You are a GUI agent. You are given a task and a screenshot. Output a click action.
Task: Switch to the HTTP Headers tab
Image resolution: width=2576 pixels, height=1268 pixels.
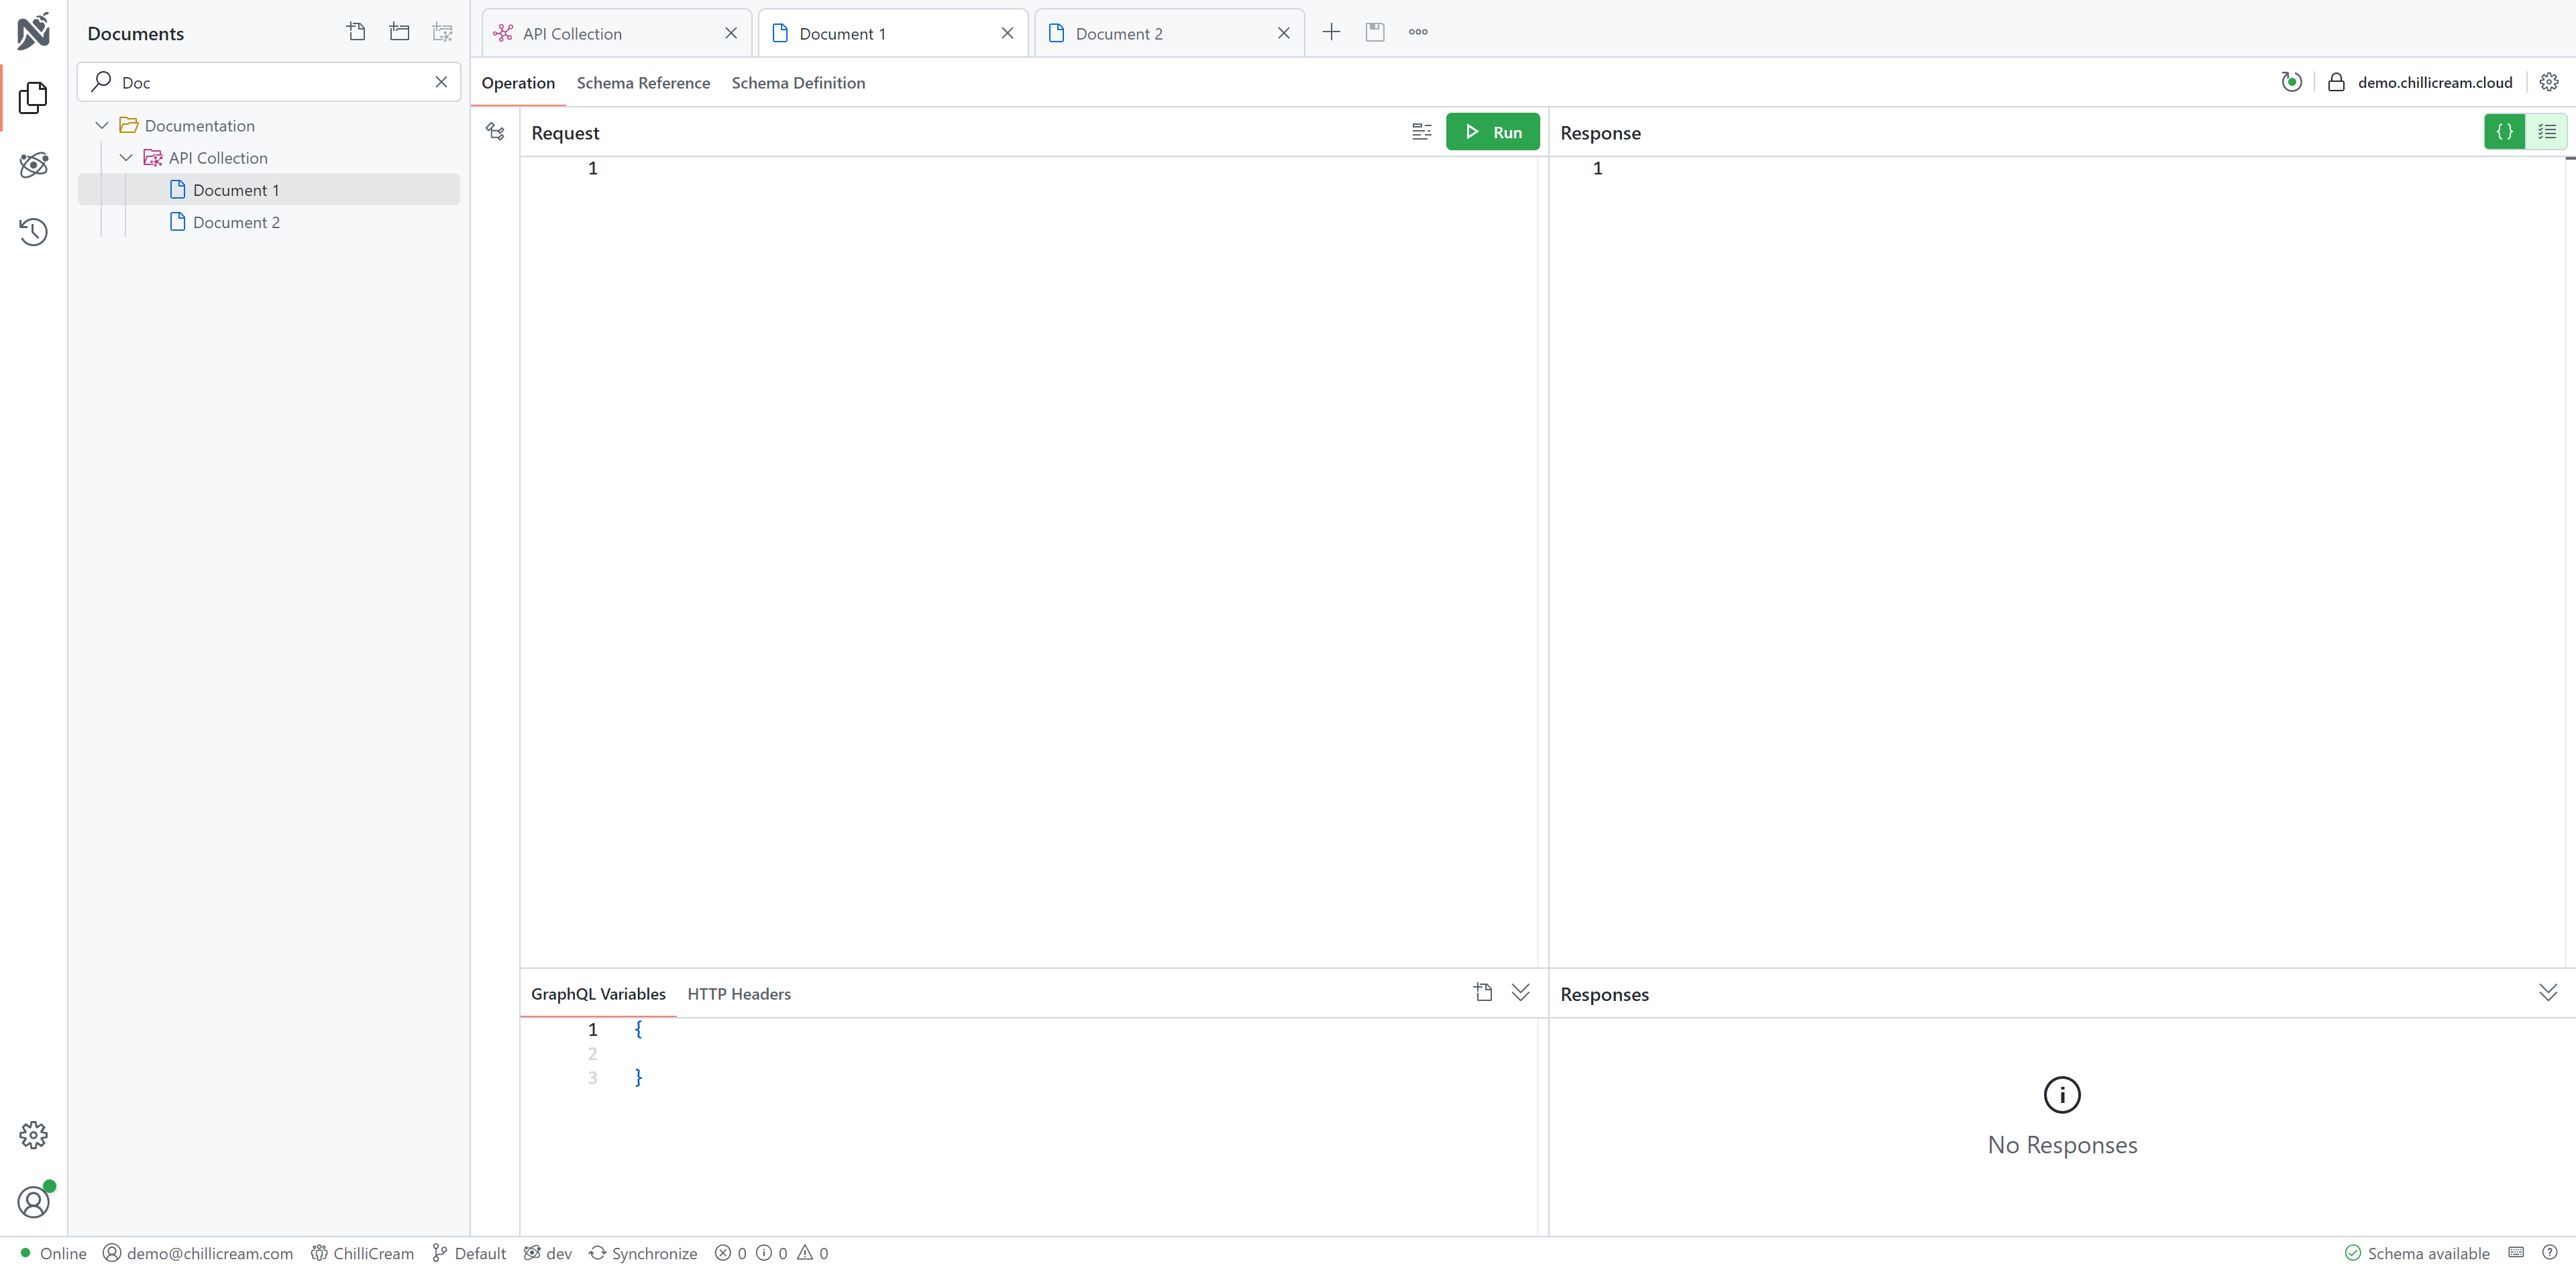(738, 994)
